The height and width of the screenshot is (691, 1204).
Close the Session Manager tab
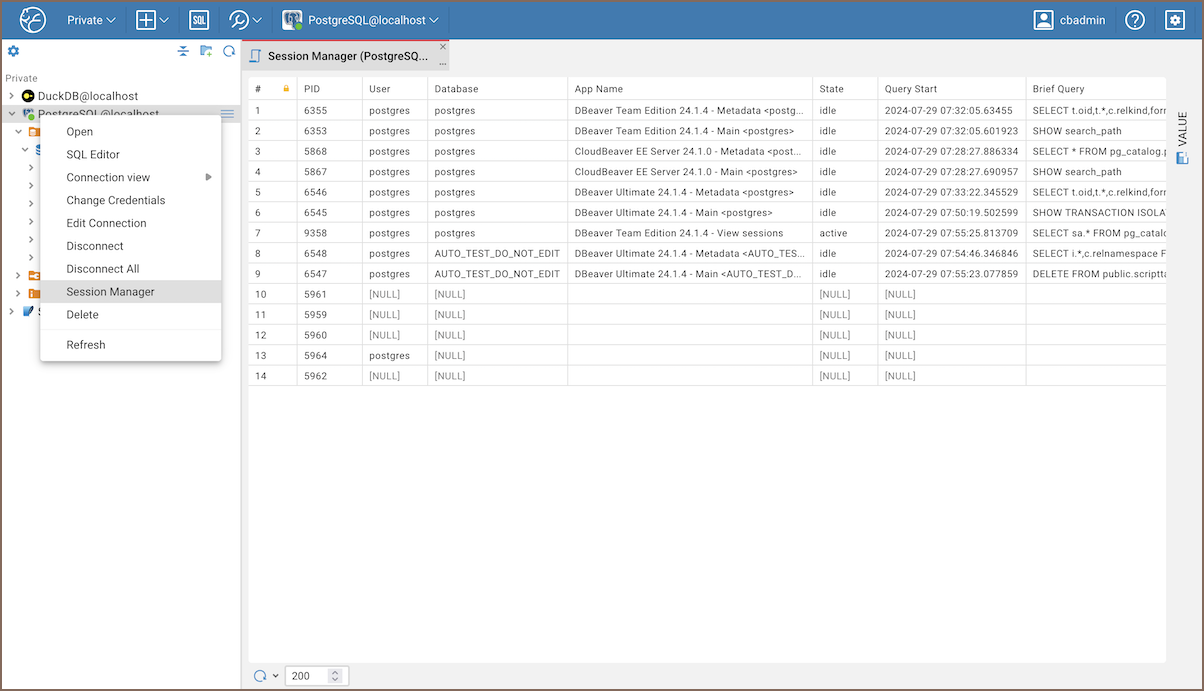click(x=443, y=47)
